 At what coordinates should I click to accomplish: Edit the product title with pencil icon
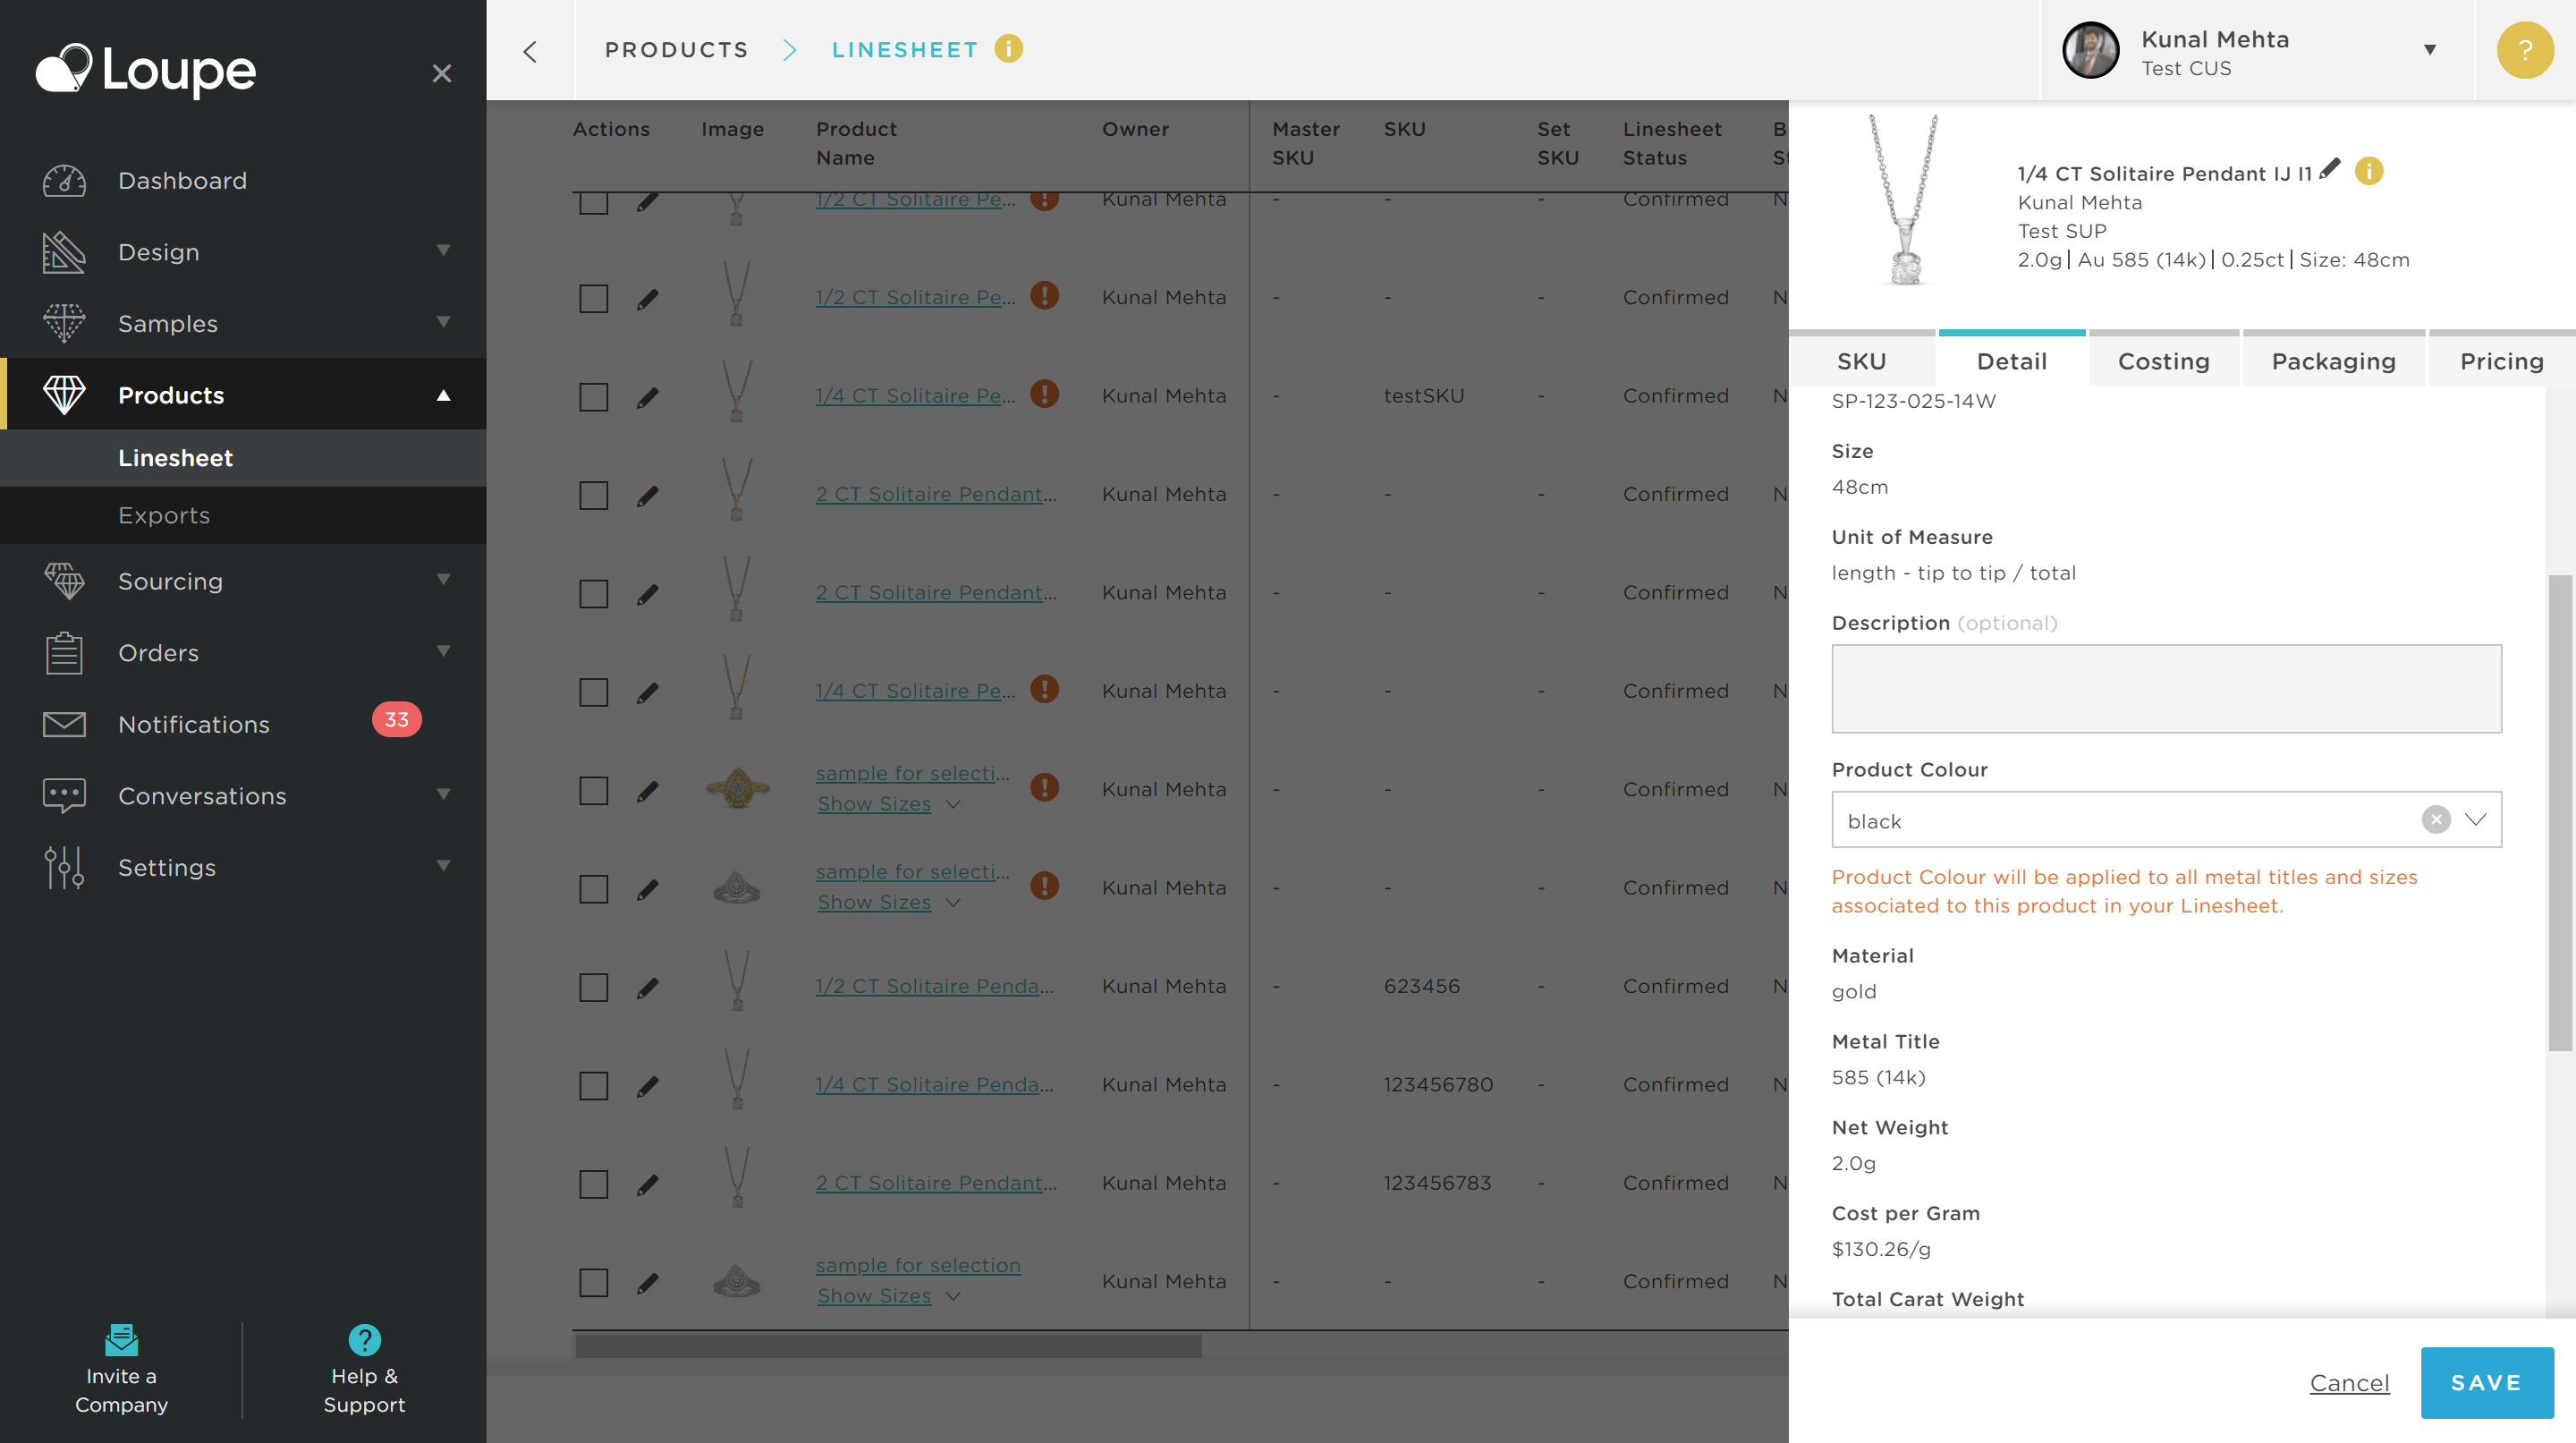tap(2330, 169)
